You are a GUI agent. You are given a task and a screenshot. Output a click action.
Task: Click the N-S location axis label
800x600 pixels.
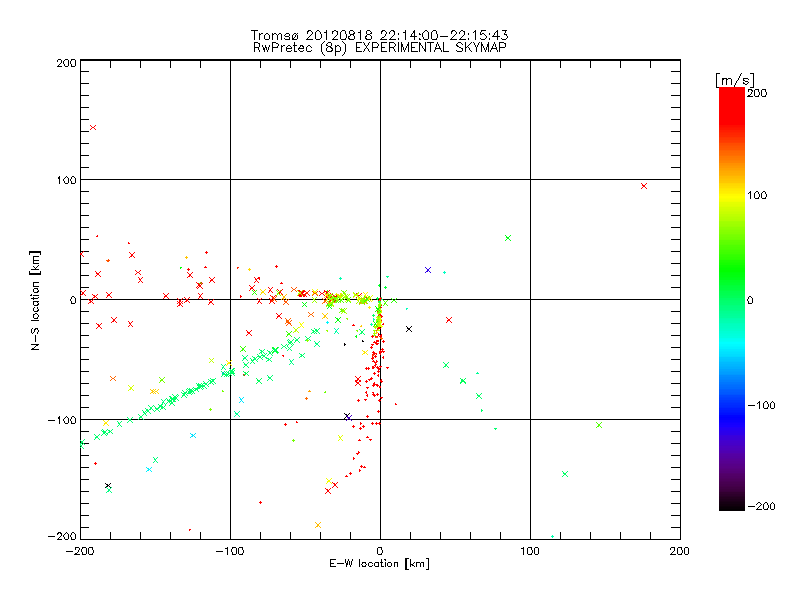point(37,300)
